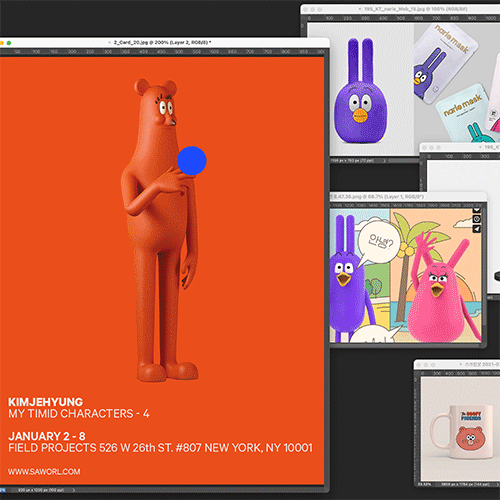Click the bear mug image
The width and height of the screenshot is (500, 500).
point(458,432)
